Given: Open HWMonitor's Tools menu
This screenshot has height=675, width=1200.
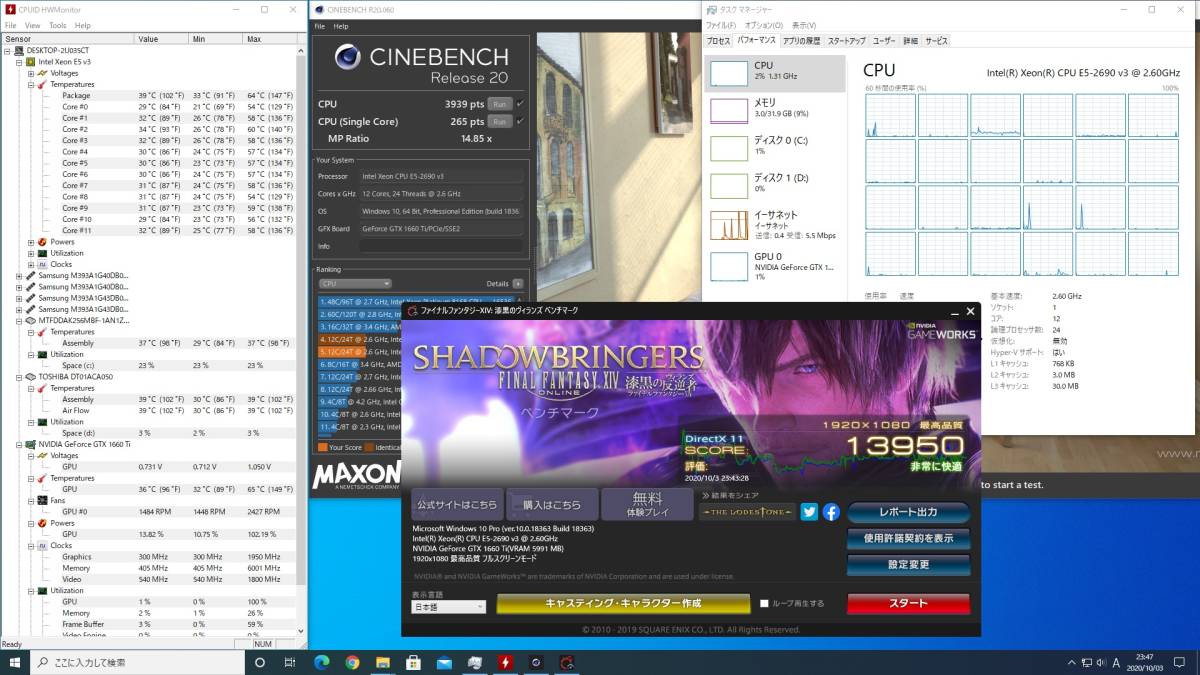Looking at the screenshot, I should [58, 25].
